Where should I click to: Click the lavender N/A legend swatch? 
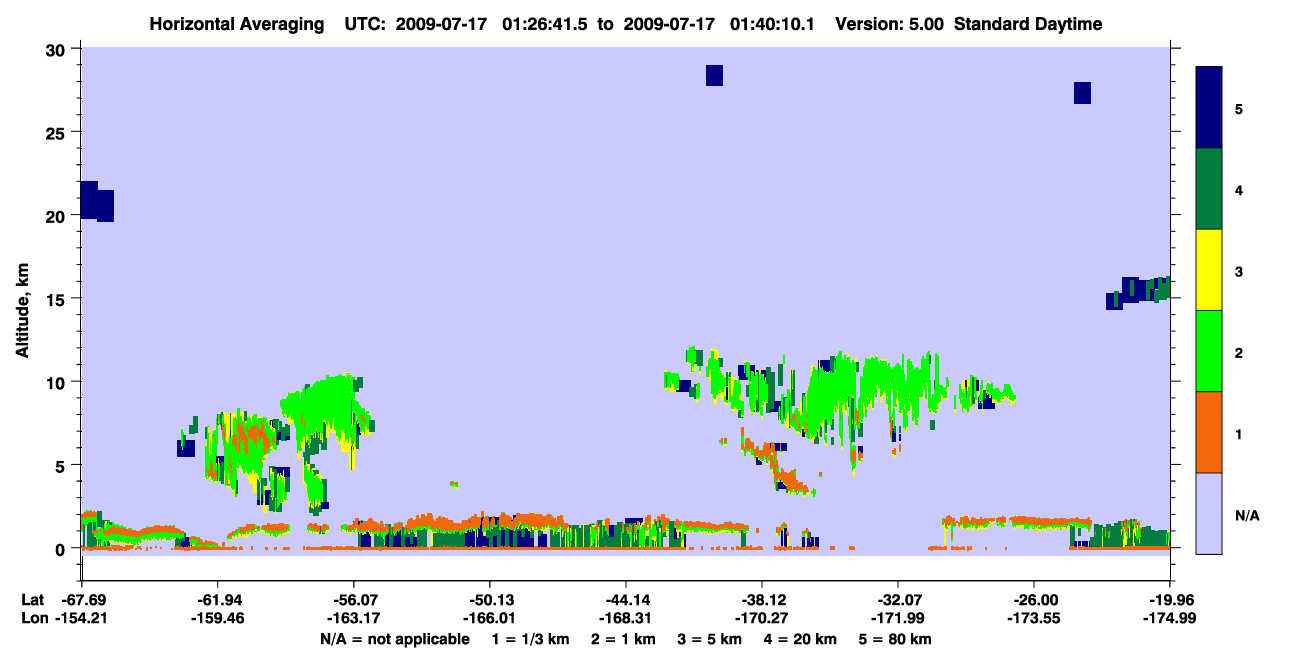[x=1209, y=513]
